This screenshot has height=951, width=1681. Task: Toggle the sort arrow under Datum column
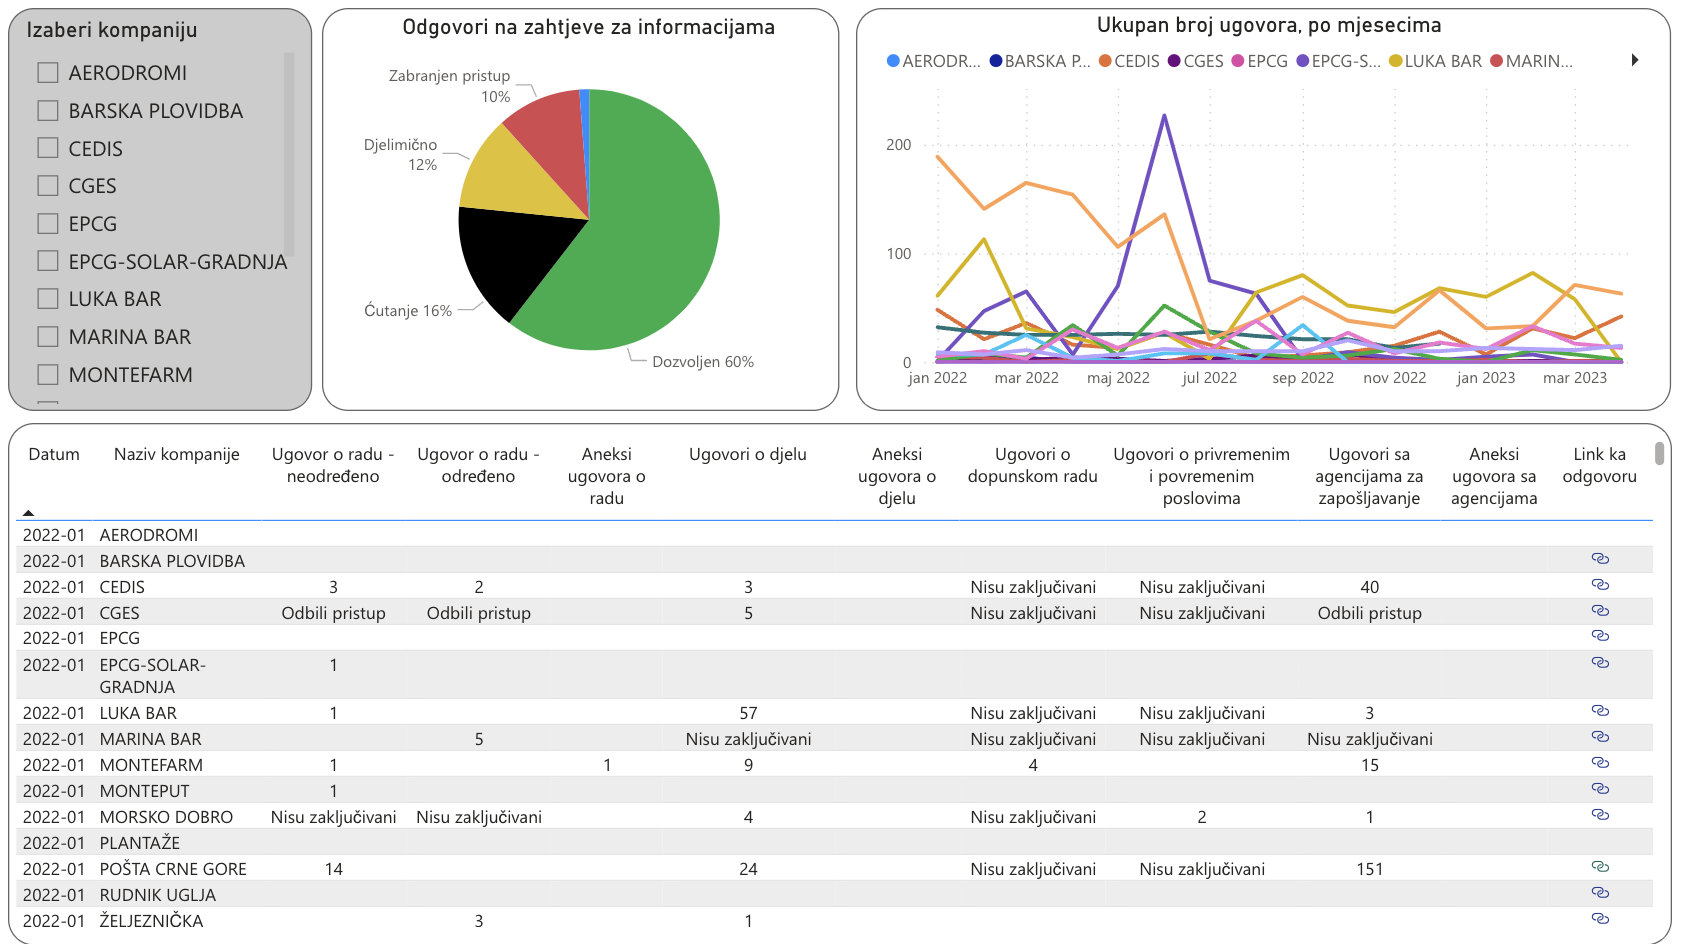click(29, 512)
